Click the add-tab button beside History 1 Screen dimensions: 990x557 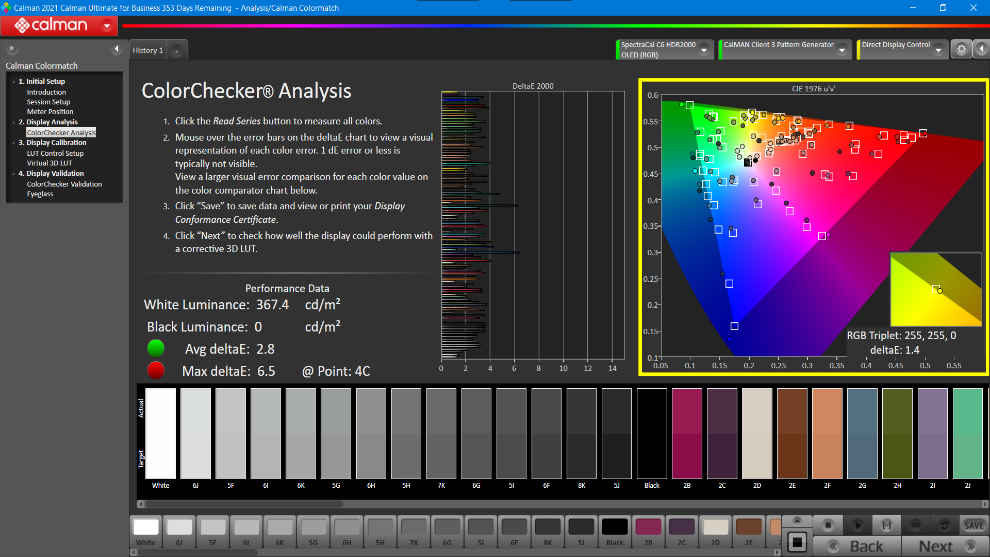coord(177,51)
